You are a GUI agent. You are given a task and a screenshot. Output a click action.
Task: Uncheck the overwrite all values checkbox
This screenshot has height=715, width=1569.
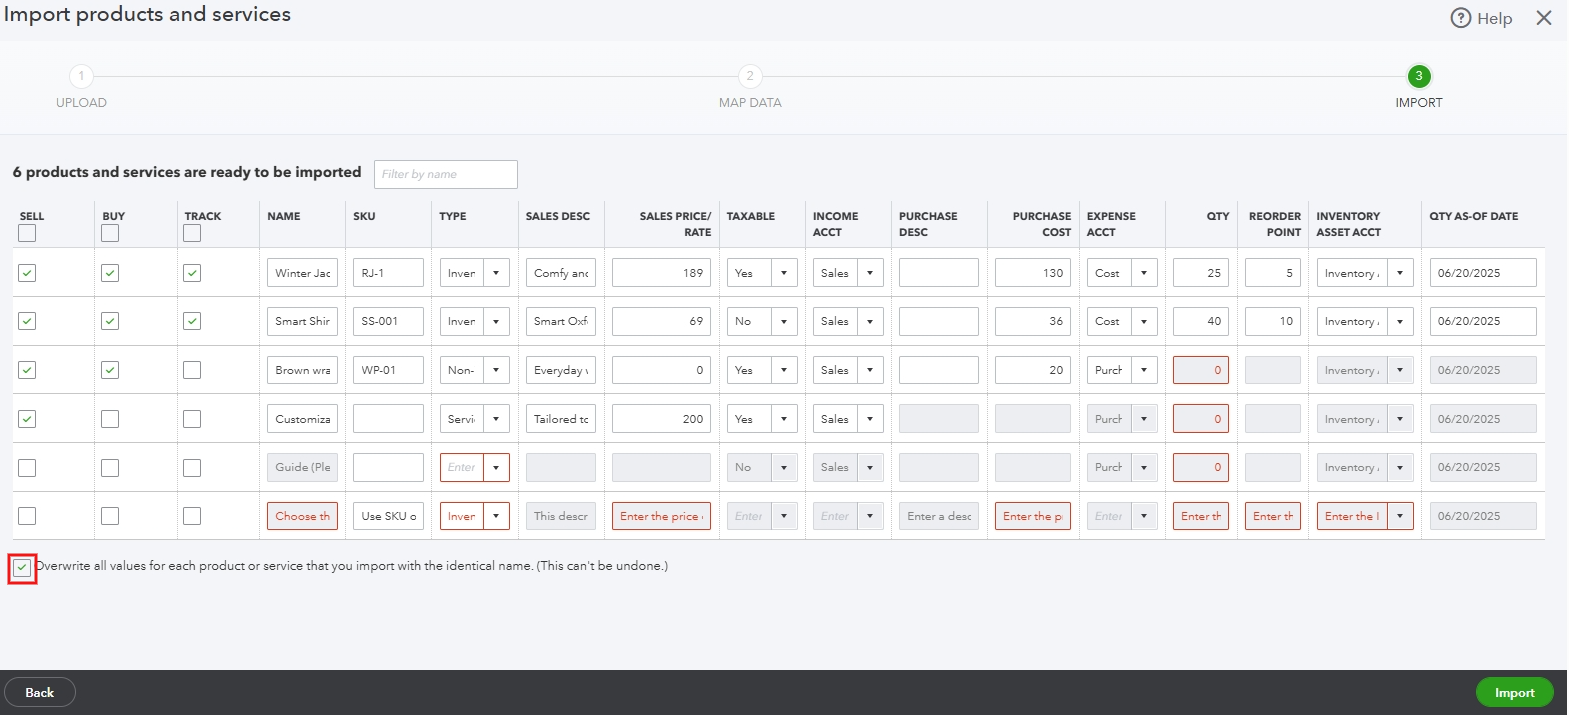point(22,568)
